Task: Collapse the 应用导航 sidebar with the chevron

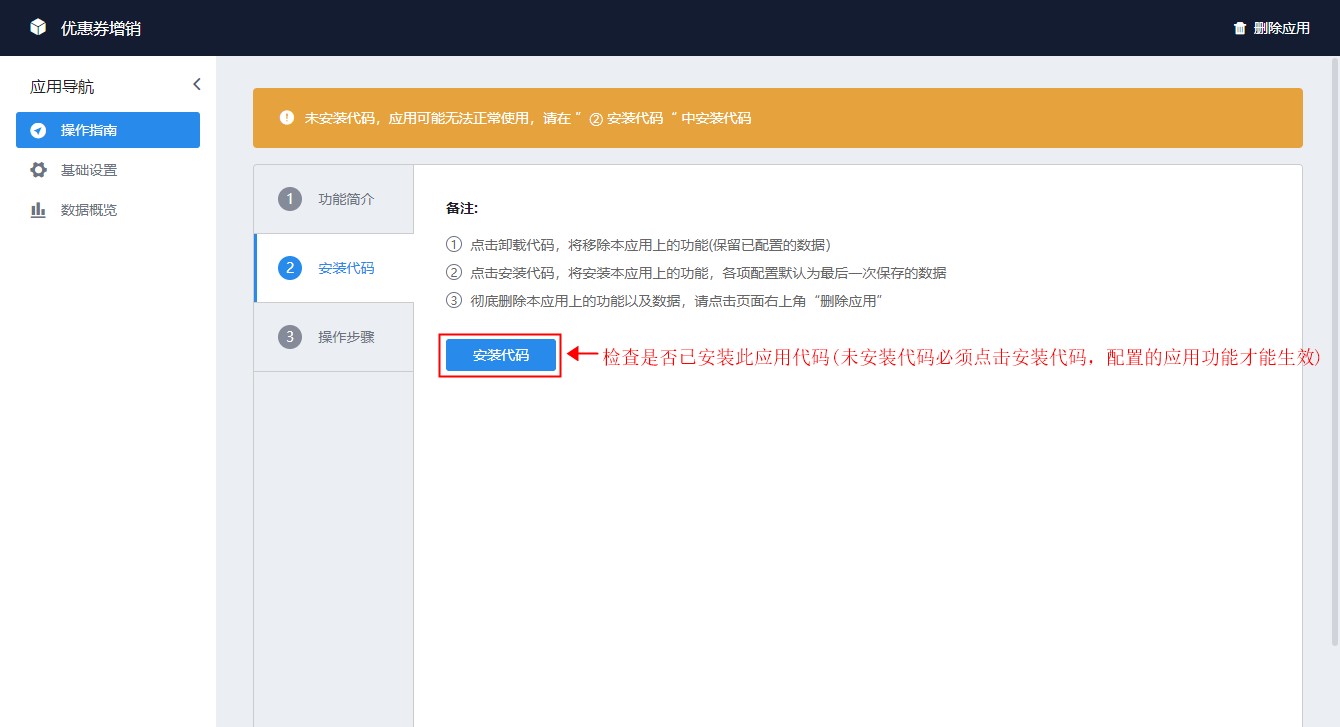Action: [x=196, y=85]
